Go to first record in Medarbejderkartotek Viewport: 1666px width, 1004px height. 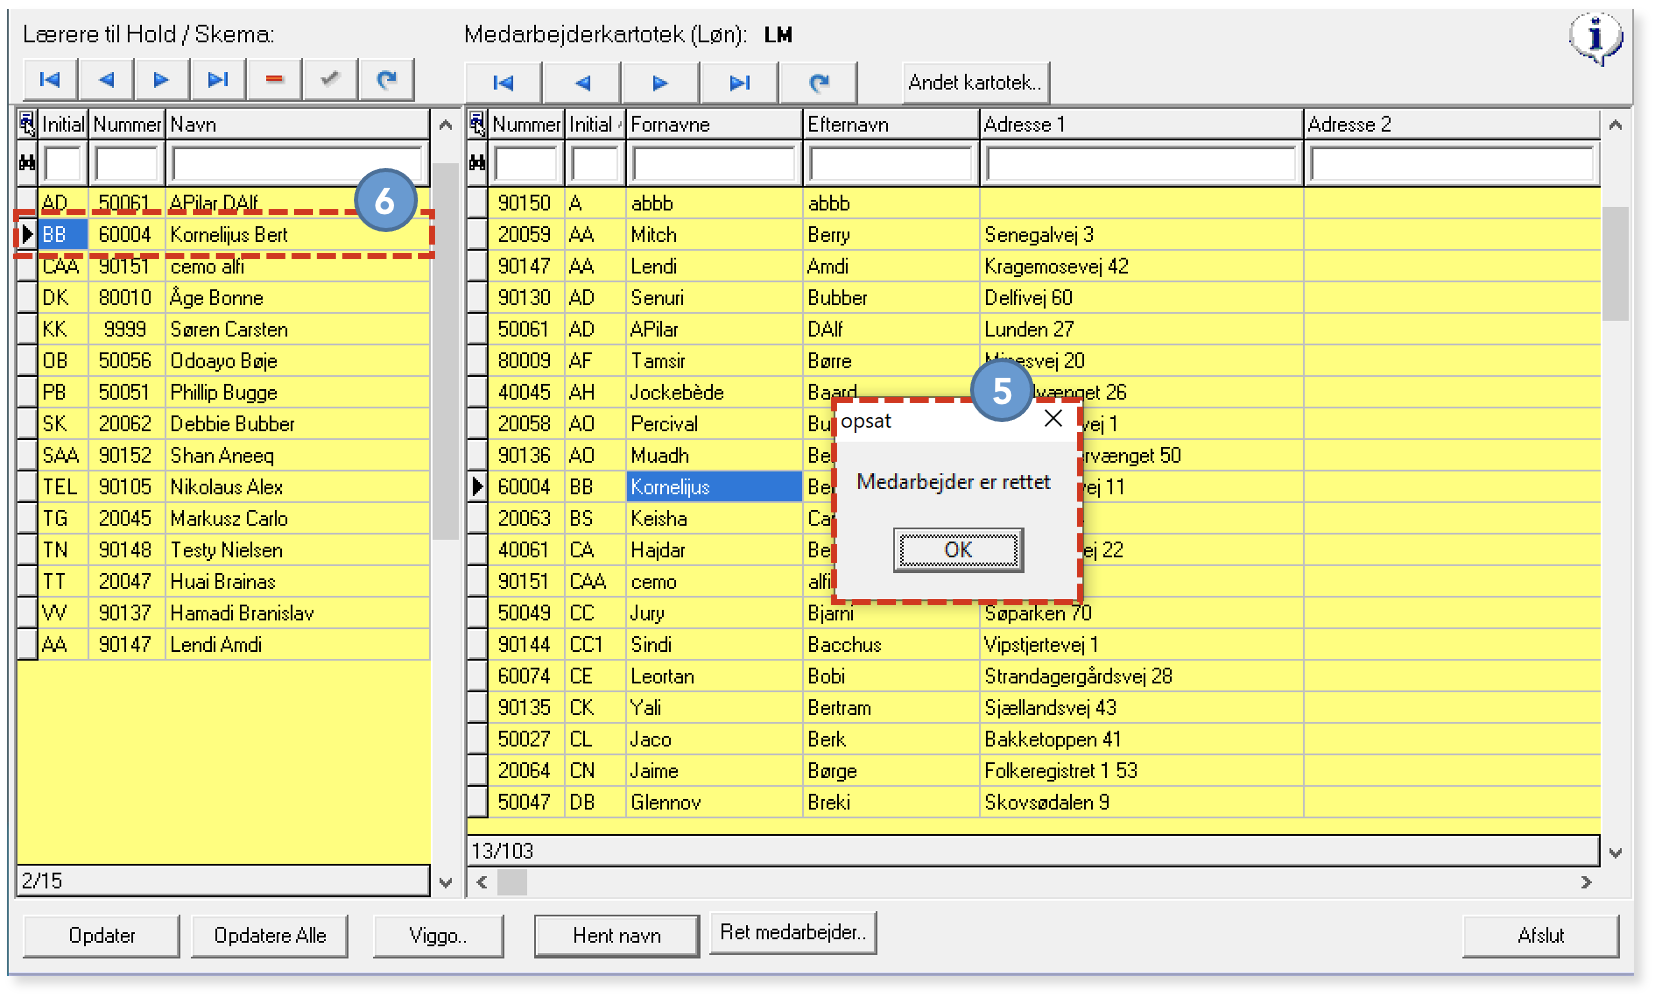pyautogui.click(x=503, y=82)
